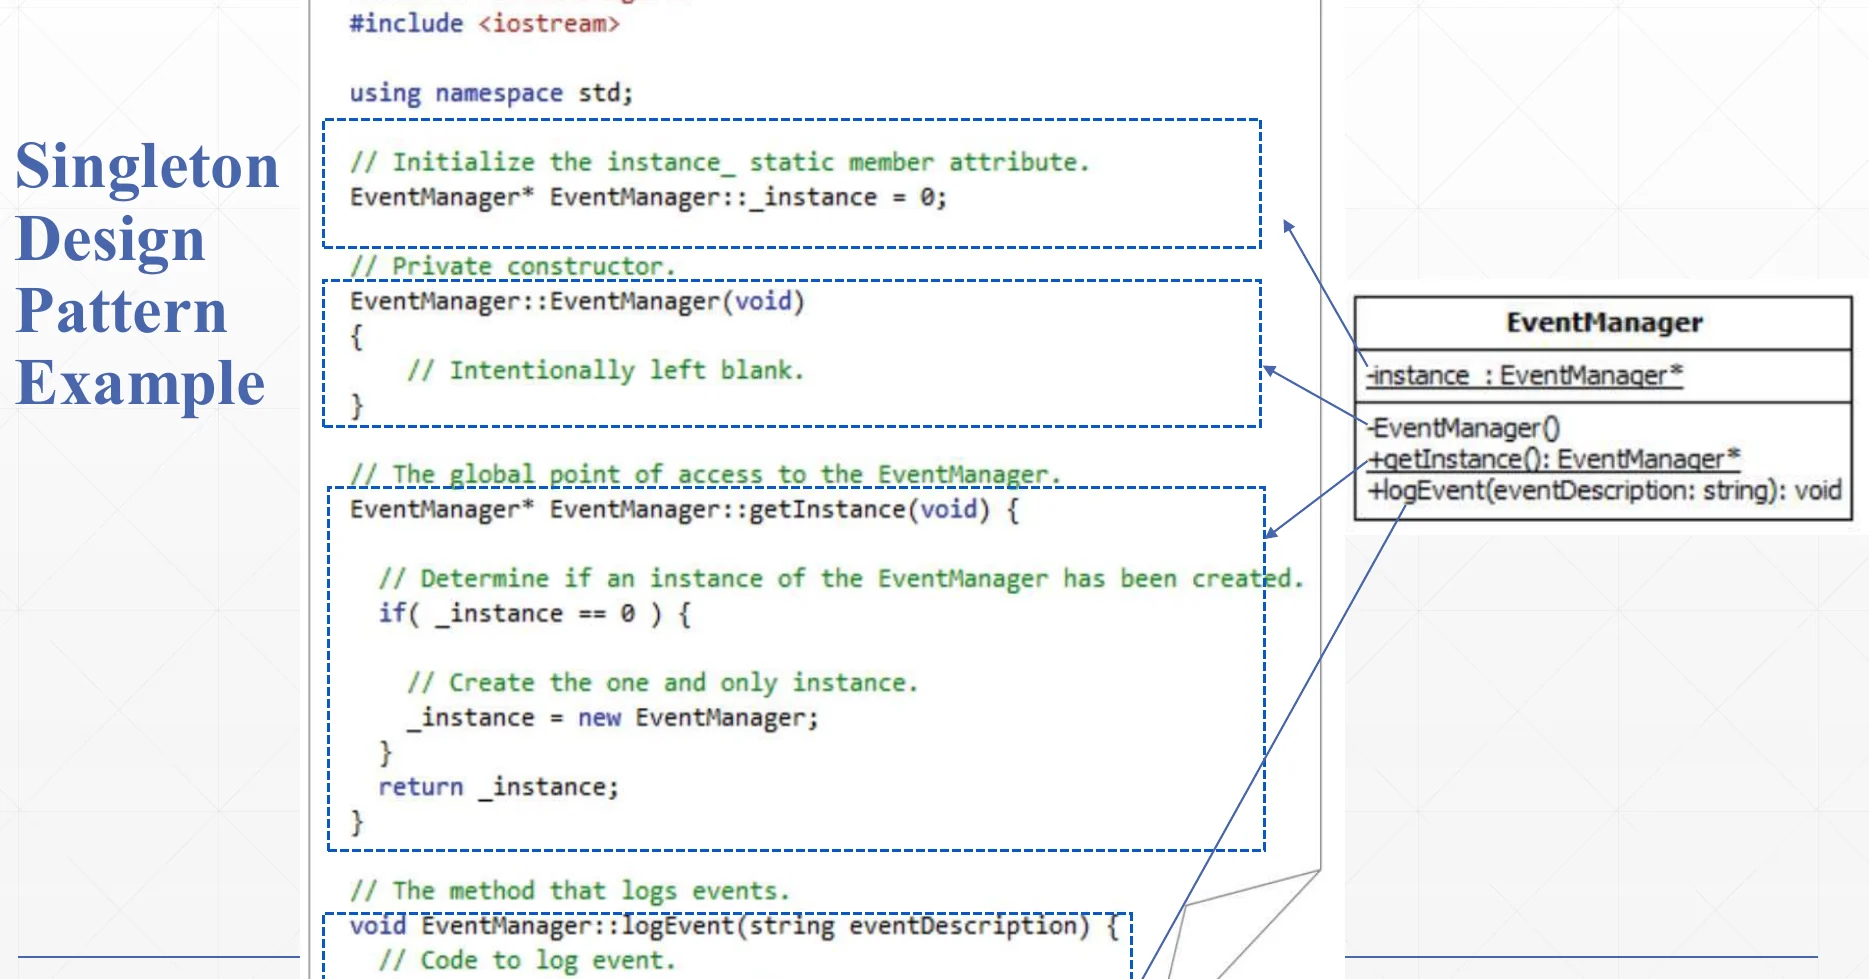Screen dimensions: 1869x979
Task: Click '// The method that logs events.' comment
Action: (x=569, y=890)
